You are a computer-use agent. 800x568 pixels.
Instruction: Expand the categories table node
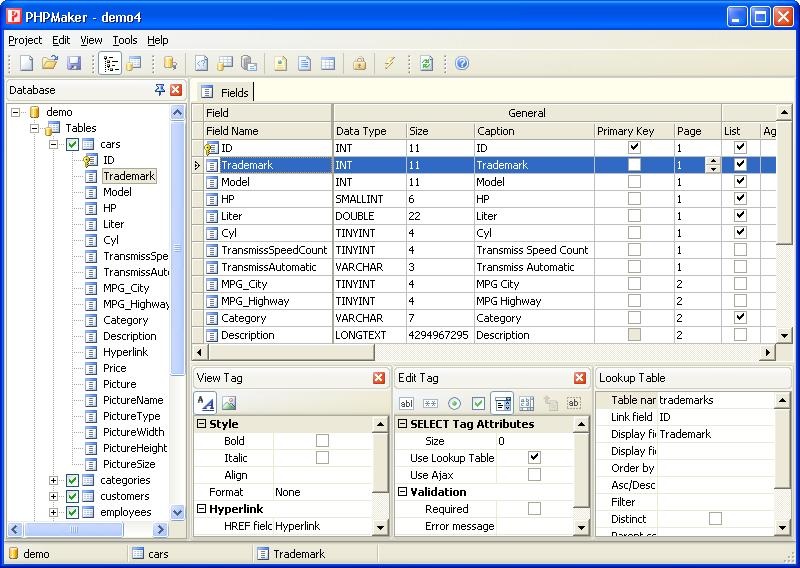[54, 480]
